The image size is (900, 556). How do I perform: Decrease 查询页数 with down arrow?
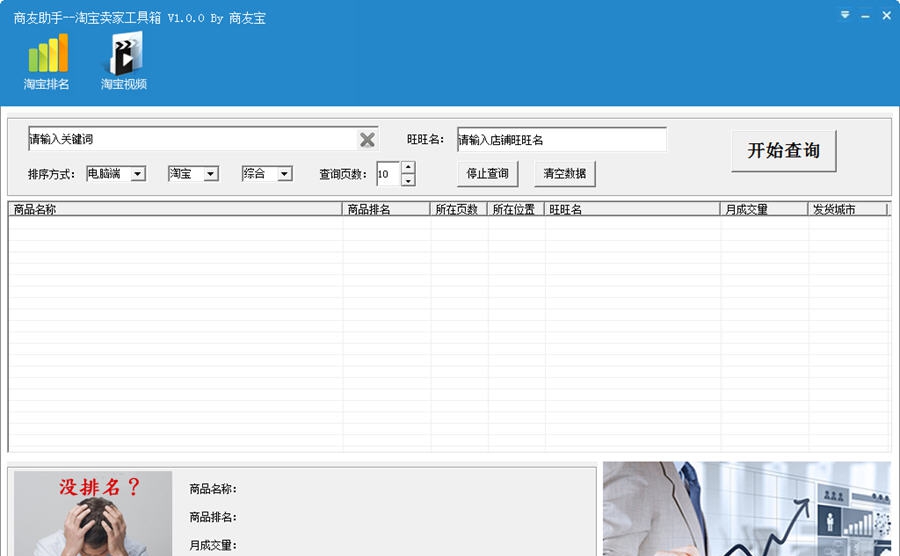[x=408, y=180]
